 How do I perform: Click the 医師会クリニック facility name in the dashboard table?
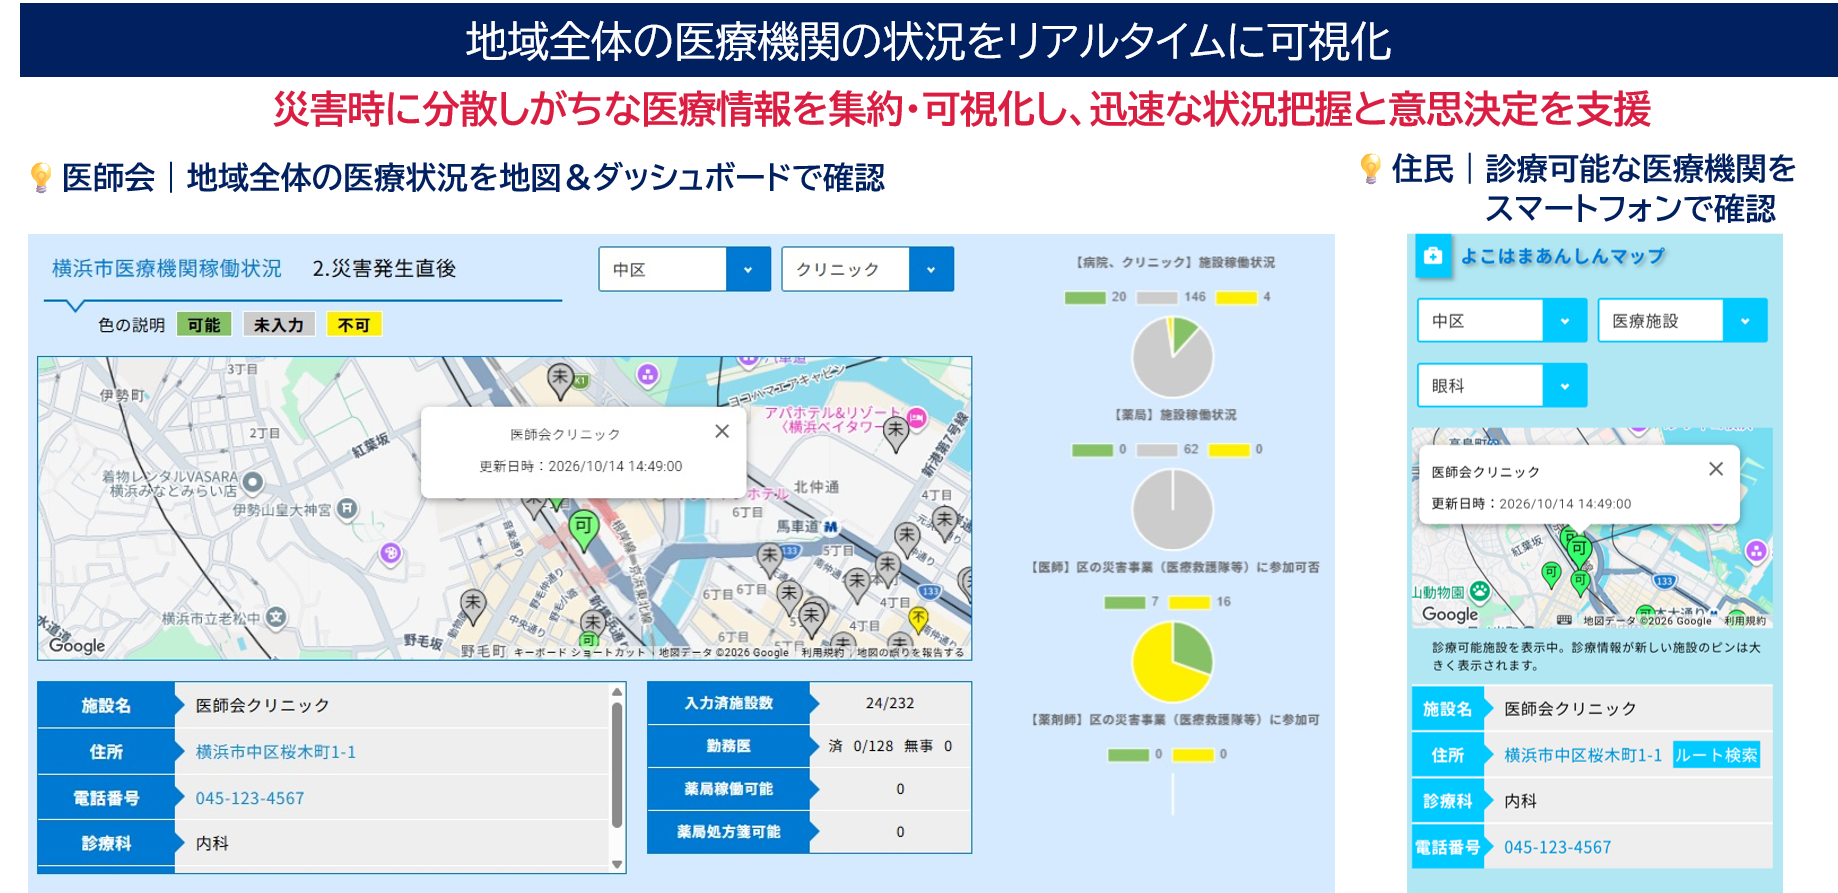tap(263, 705)
